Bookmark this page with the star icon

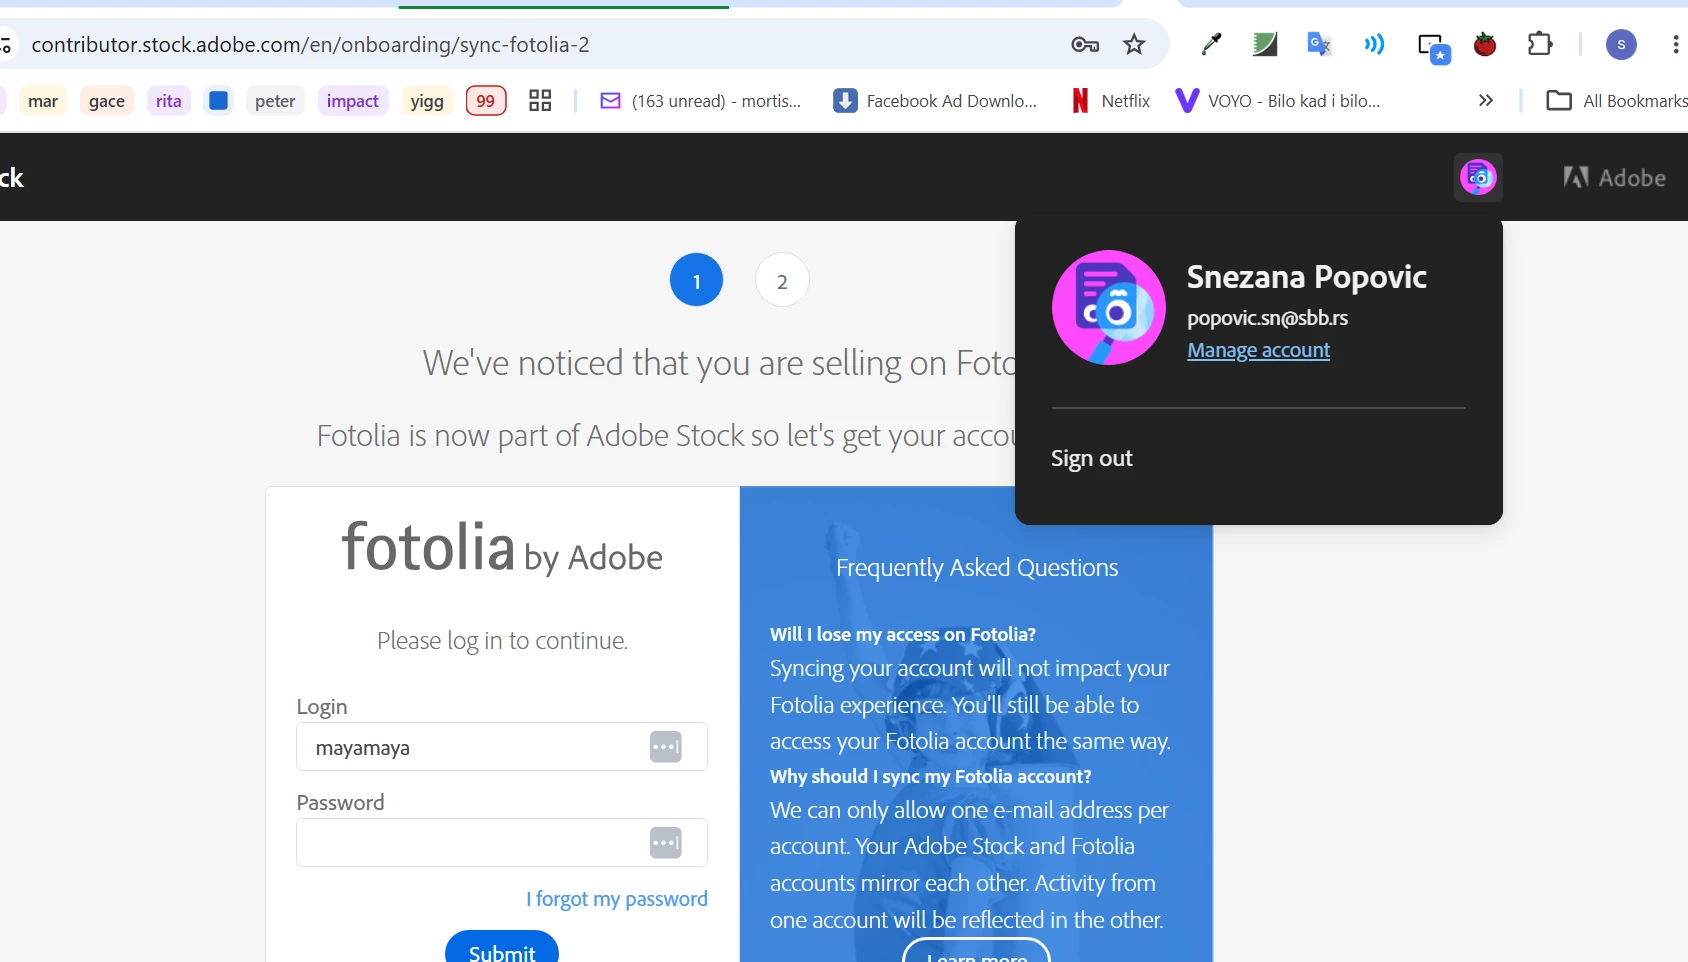tap(1133, 44)
